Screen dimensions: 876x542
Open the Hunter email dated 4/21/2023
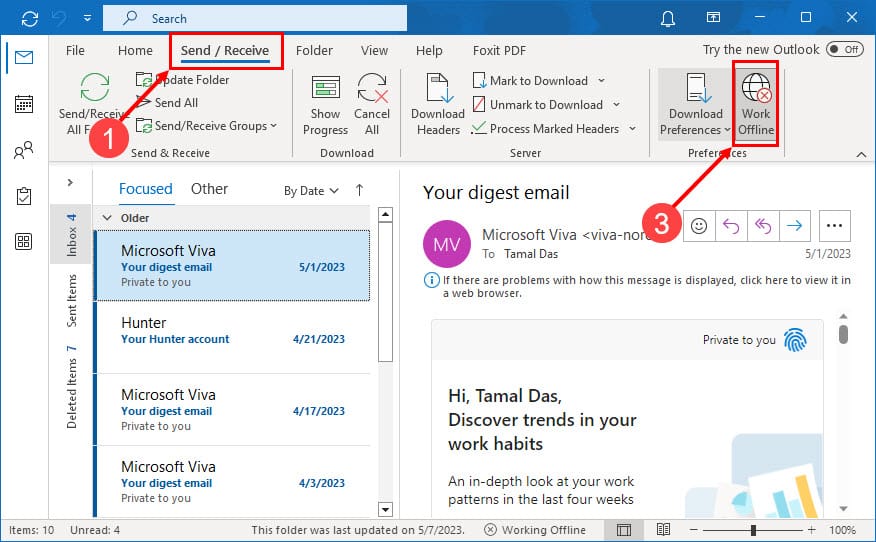232,337
